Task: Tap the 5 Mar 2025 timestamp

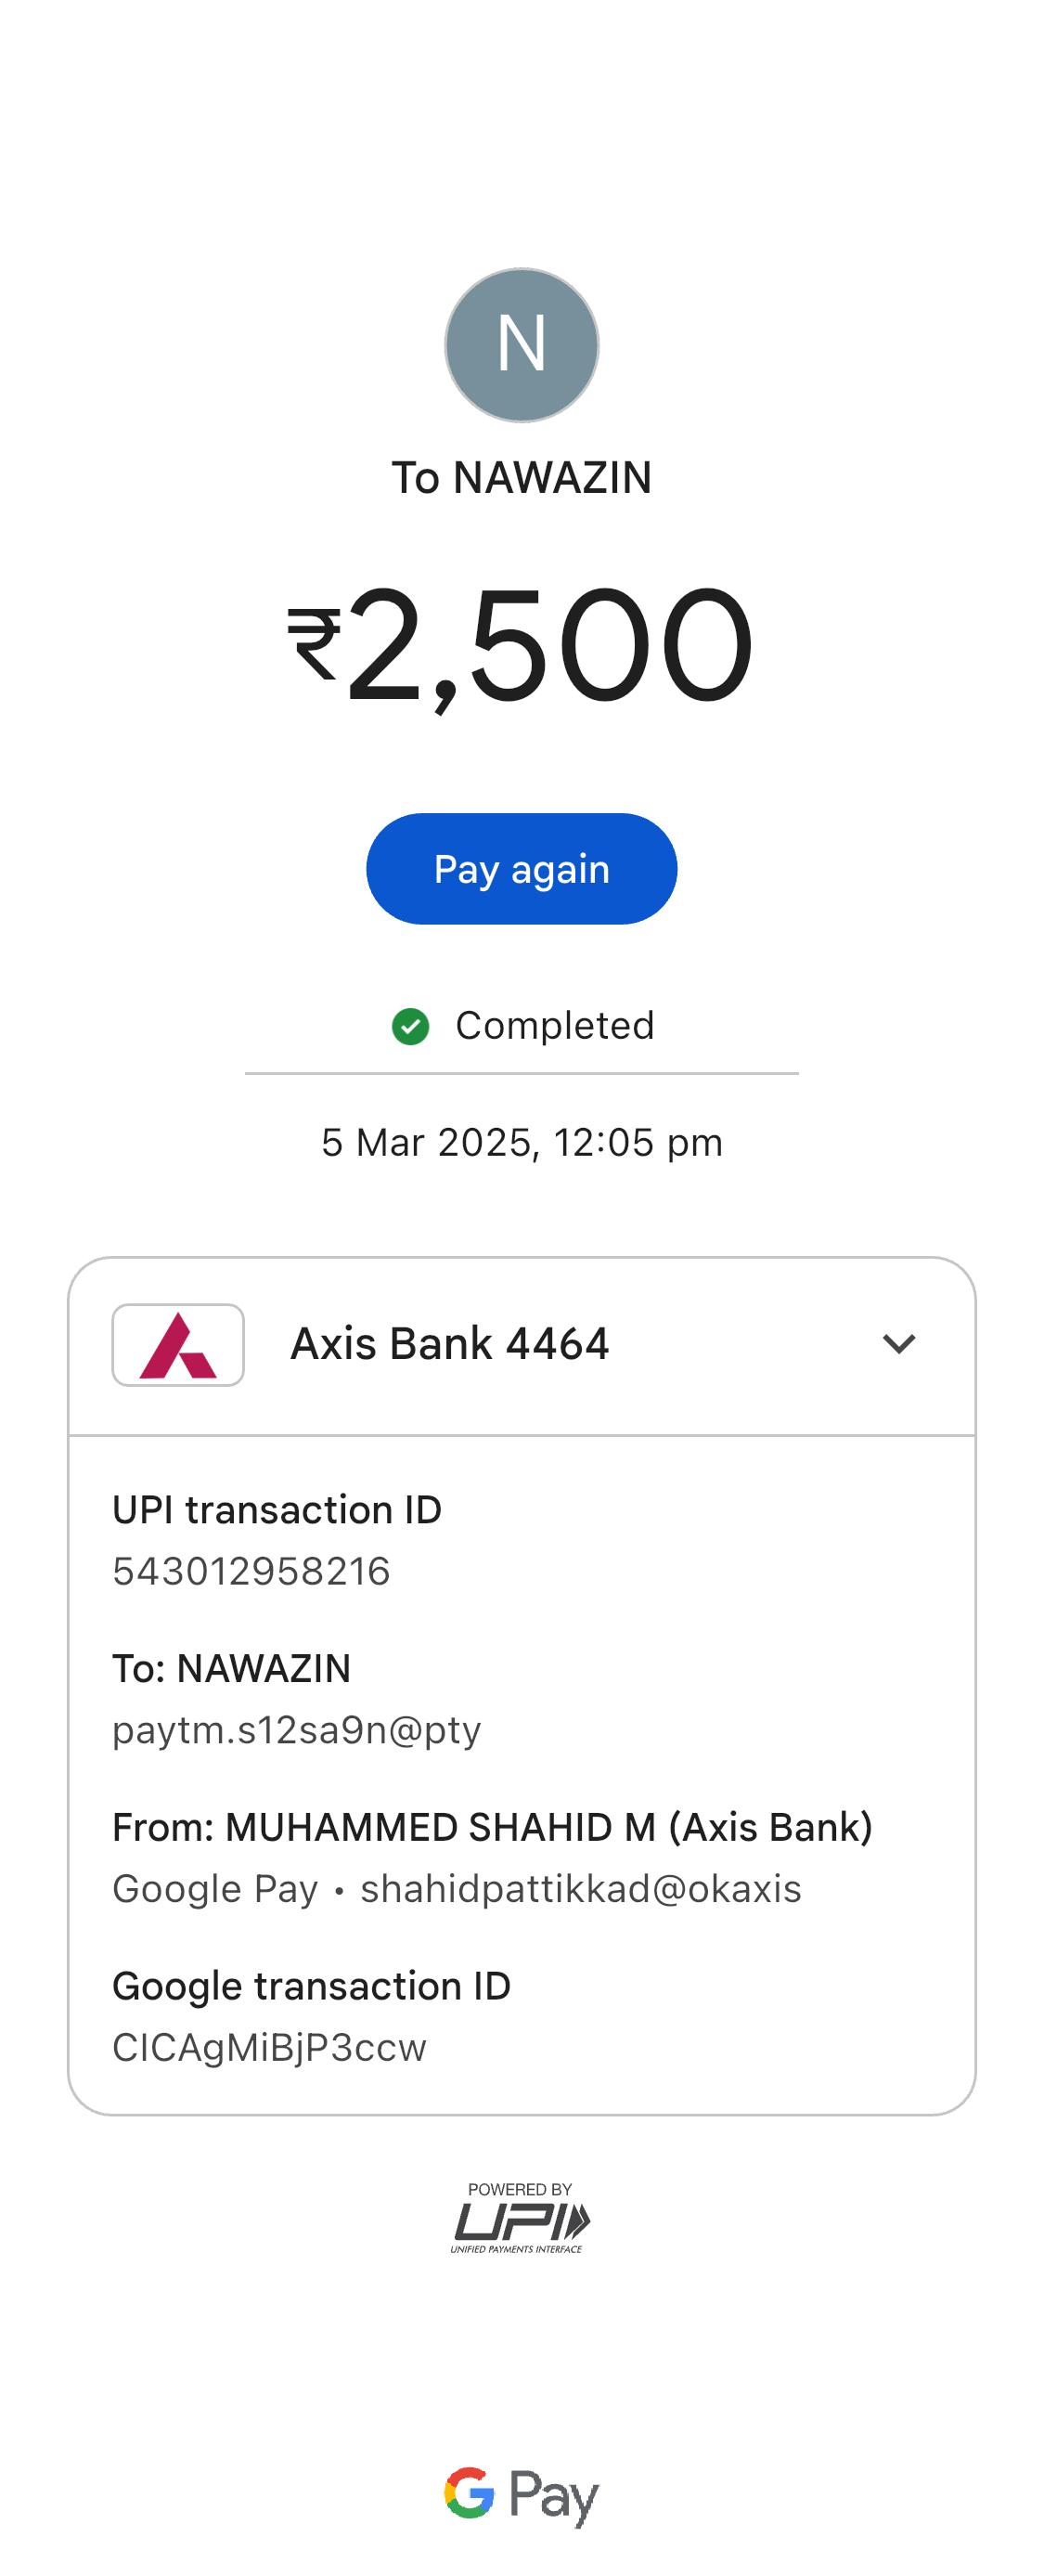Action: click(521, 1142)
